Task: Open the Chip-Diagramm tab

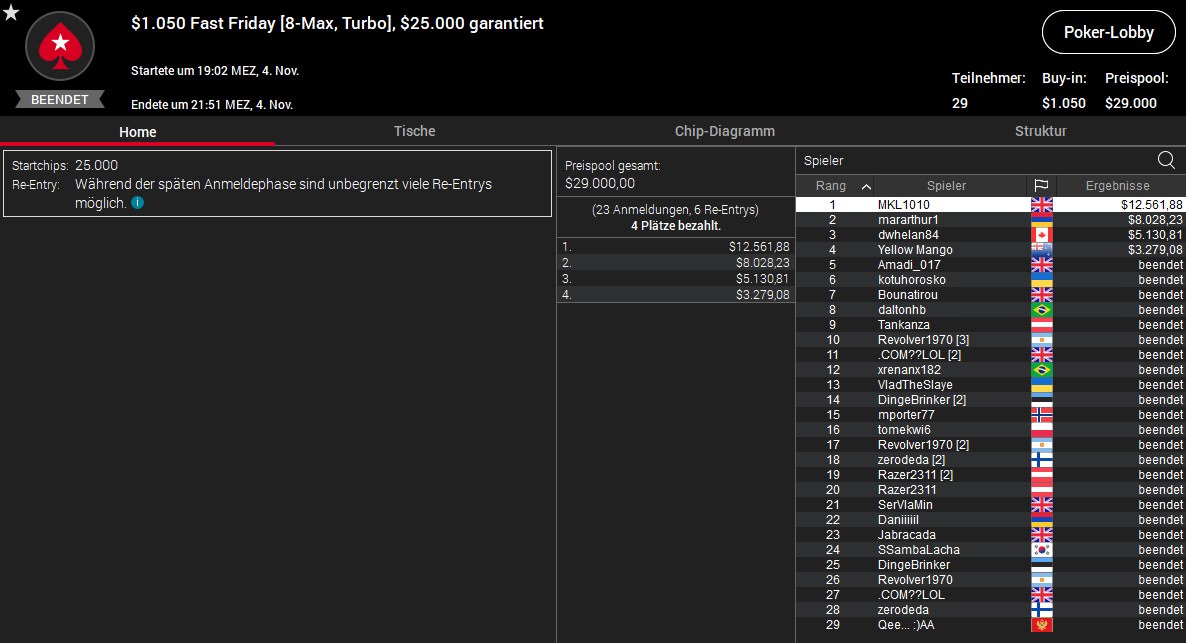Action: pos(725,131)
